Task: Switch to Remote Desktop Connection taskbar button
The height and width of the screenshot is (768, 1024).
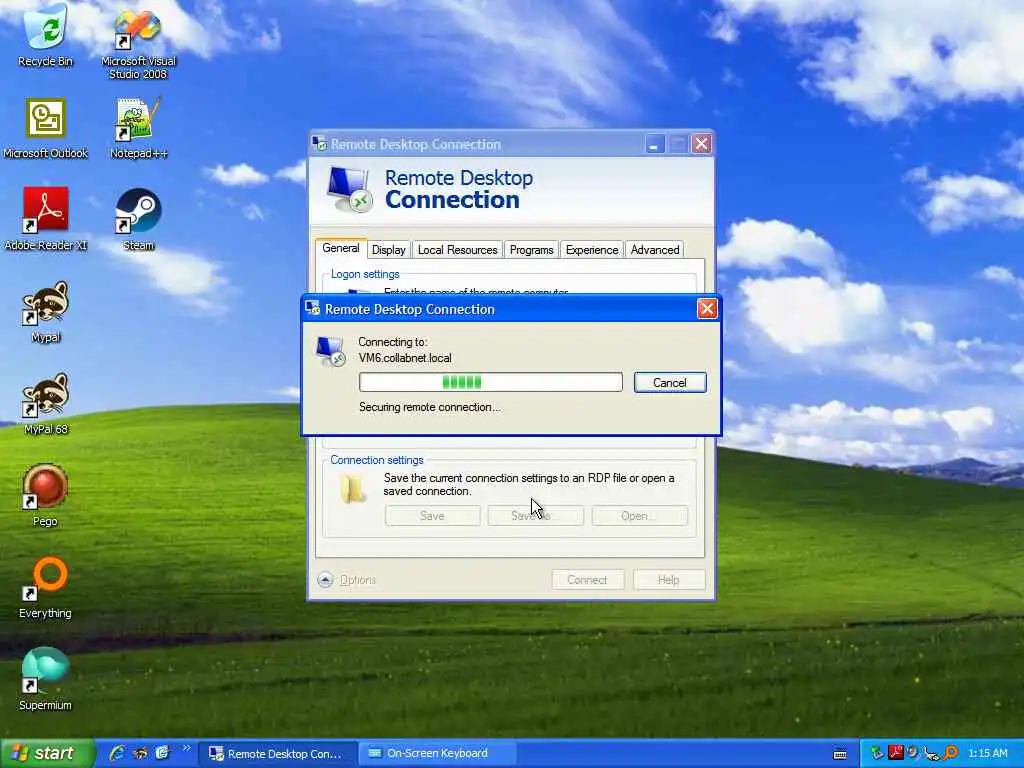Action: (x=278, y=754)
